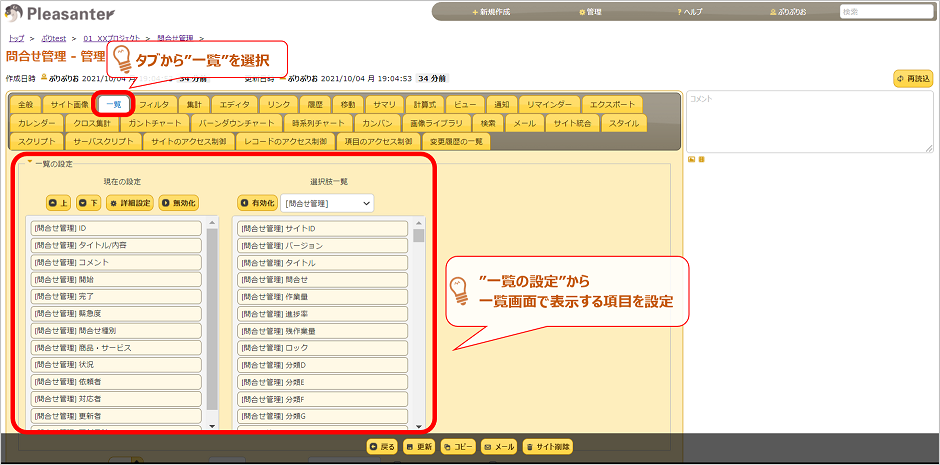Open the 通知 tab
Image resolution: width=940 pixels, height=465 pixels.
click(x=502, y=104)
